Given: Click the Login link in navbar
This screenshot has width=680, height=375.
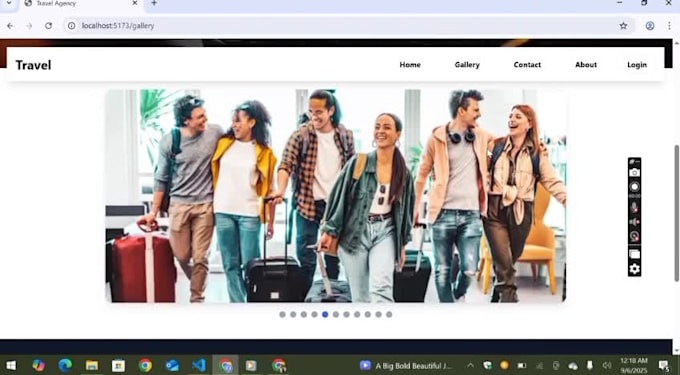Looking at the screenshot, I should click(637, 65).
